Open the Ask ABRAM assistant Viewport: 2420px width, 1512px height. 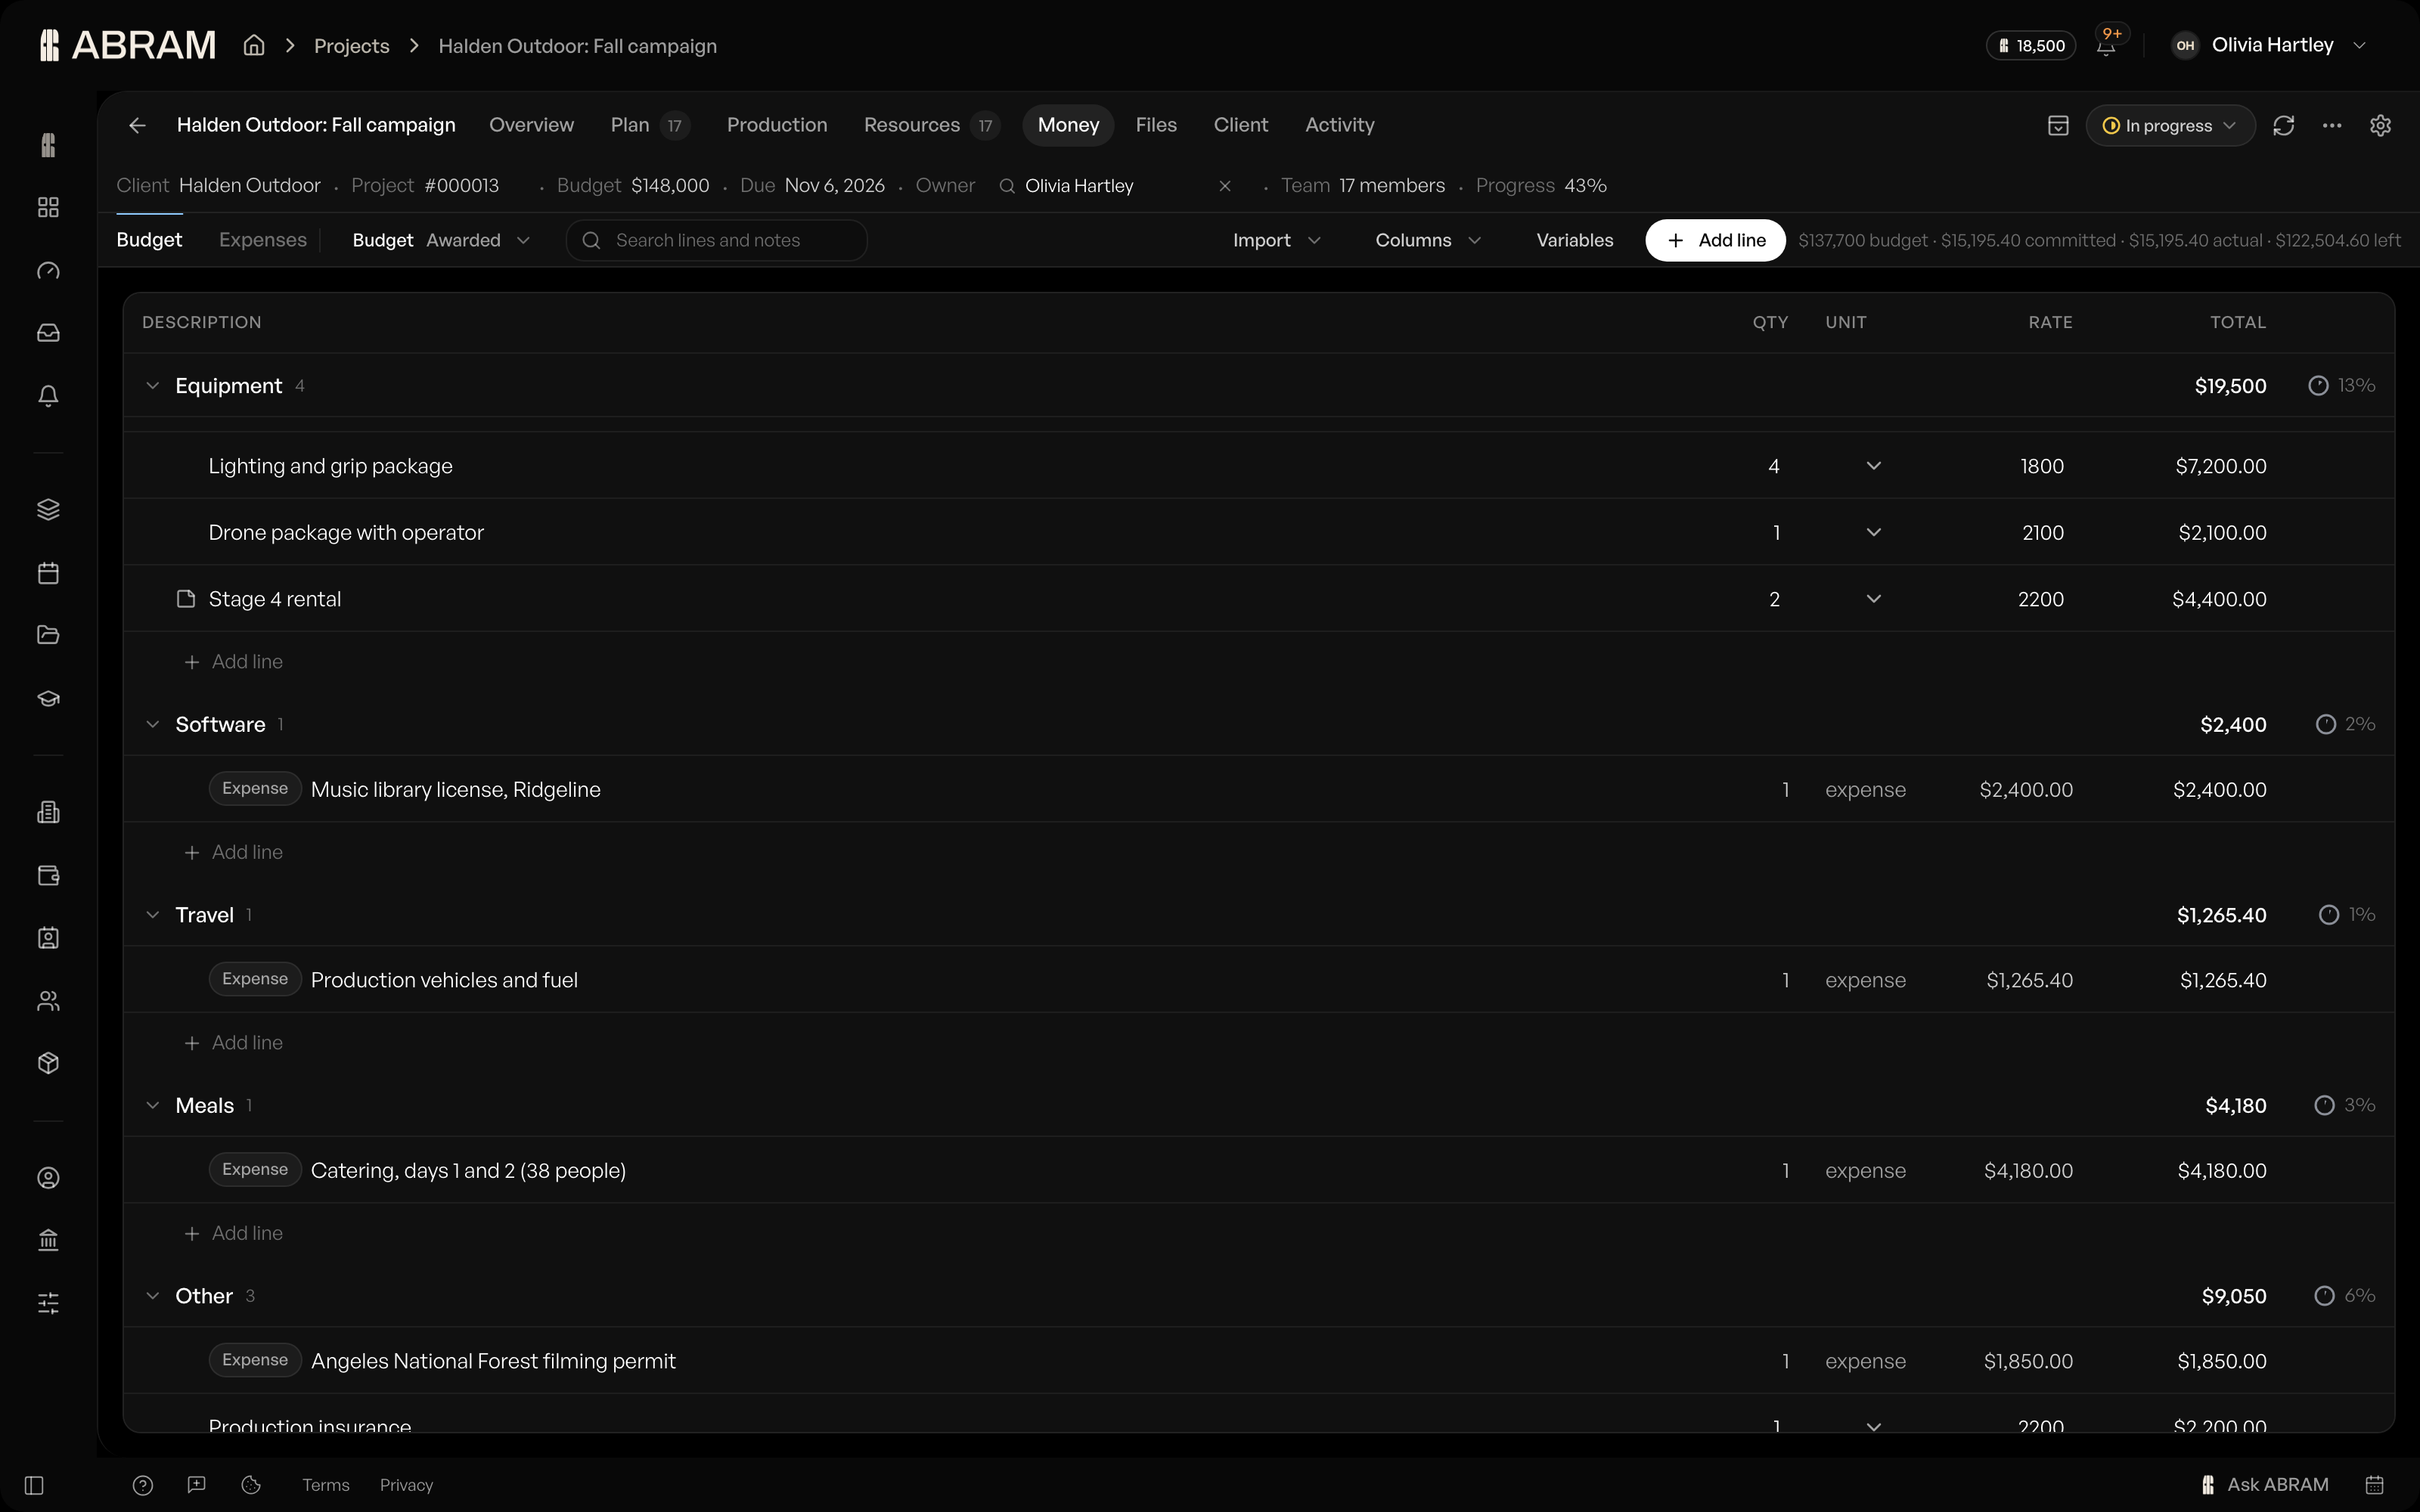(x=2264, y=1485)
